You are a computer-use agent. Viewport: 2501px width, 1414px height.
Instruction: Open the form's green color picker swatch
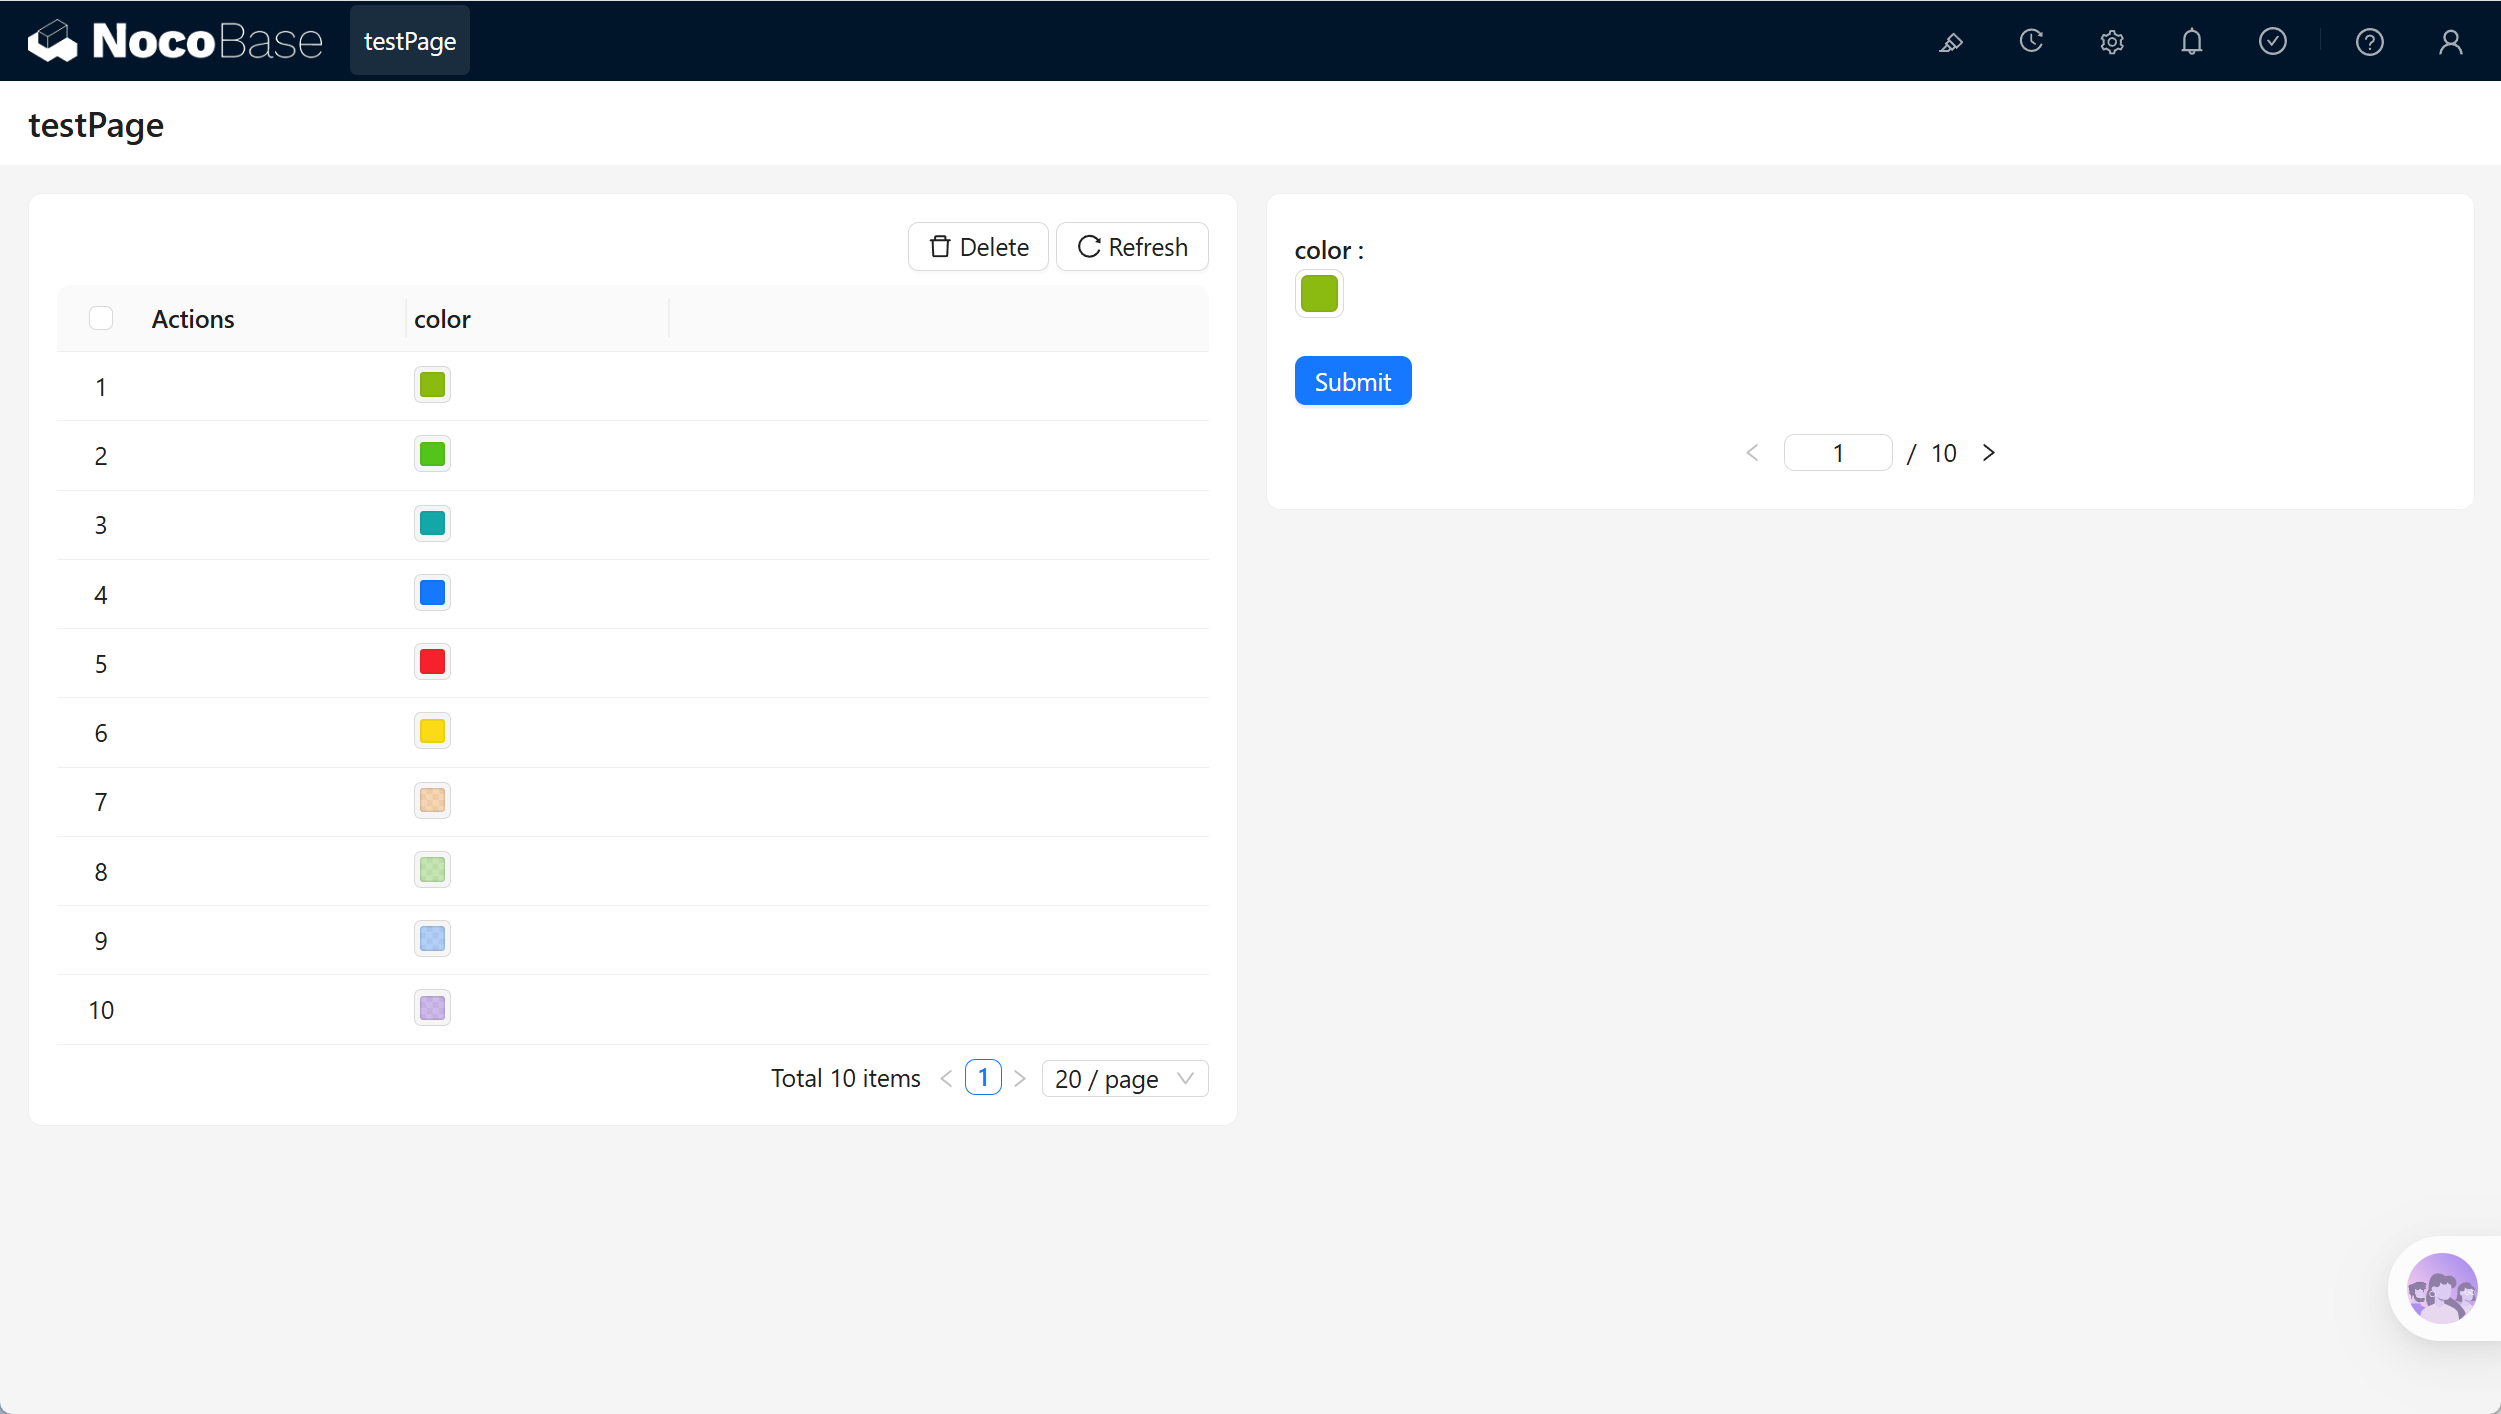tap(1319, 294)
